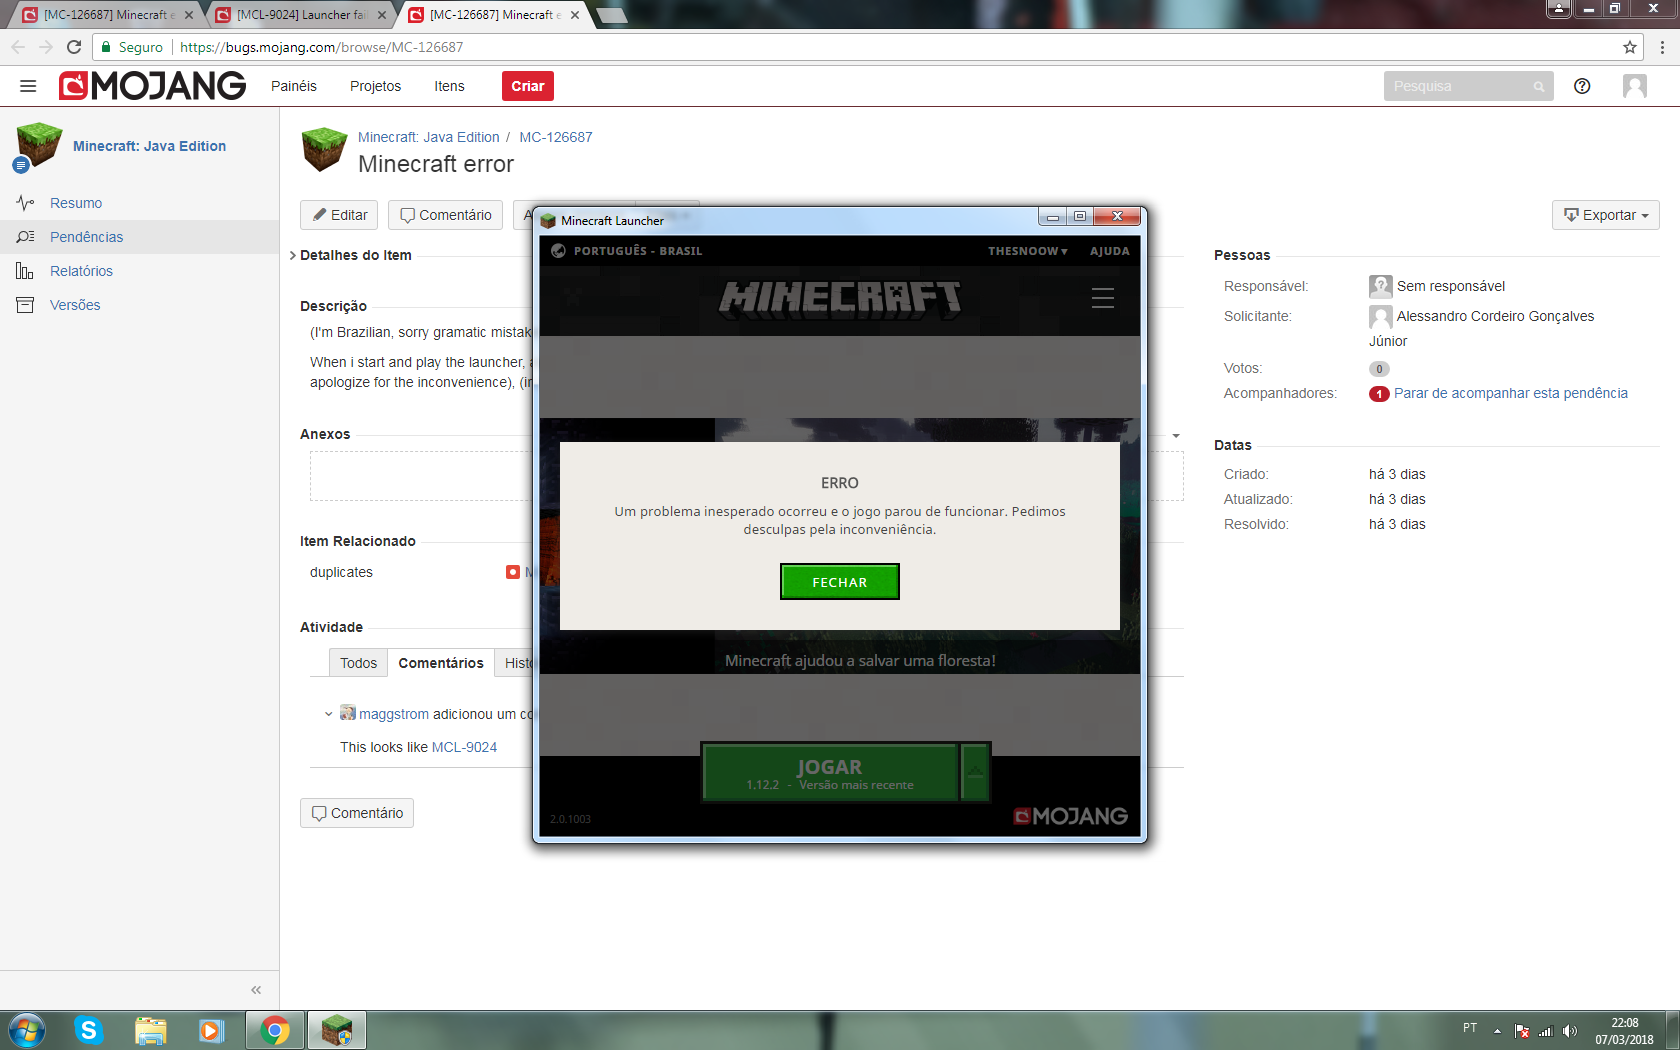Viewport: 1680px width, 1050px height.
Task: Click the globe language icon in launcher
Action: tap(558, 251)
